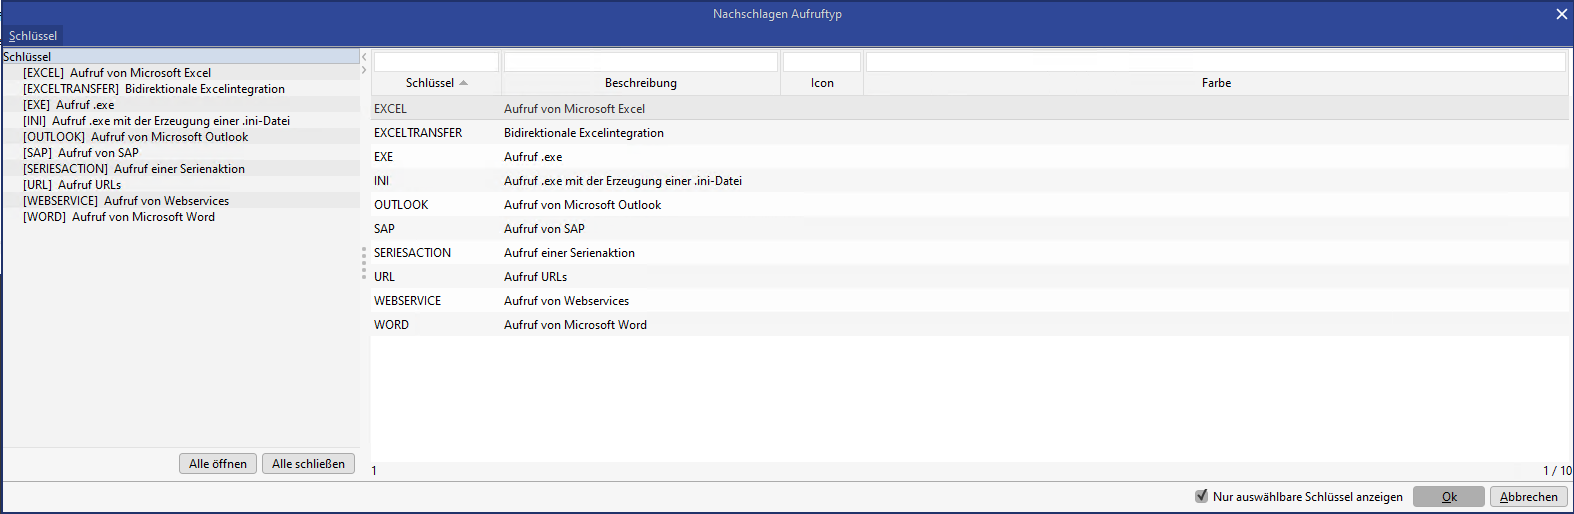The width and height of the screenshot is (1574, 514).
Task: Focus the filter field above the Beschreibung column
Action: [x=640, y=62]
